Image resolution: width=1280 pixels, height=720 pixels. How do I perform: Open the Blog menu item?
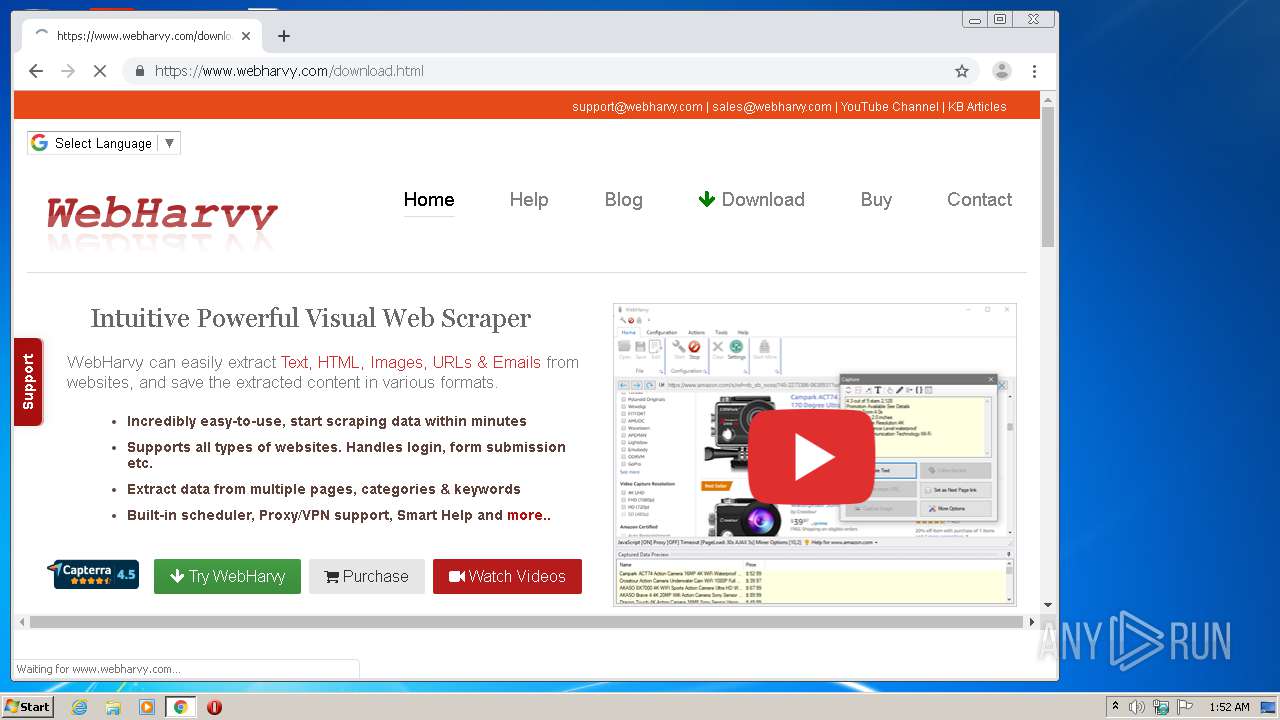pos(623,199)
